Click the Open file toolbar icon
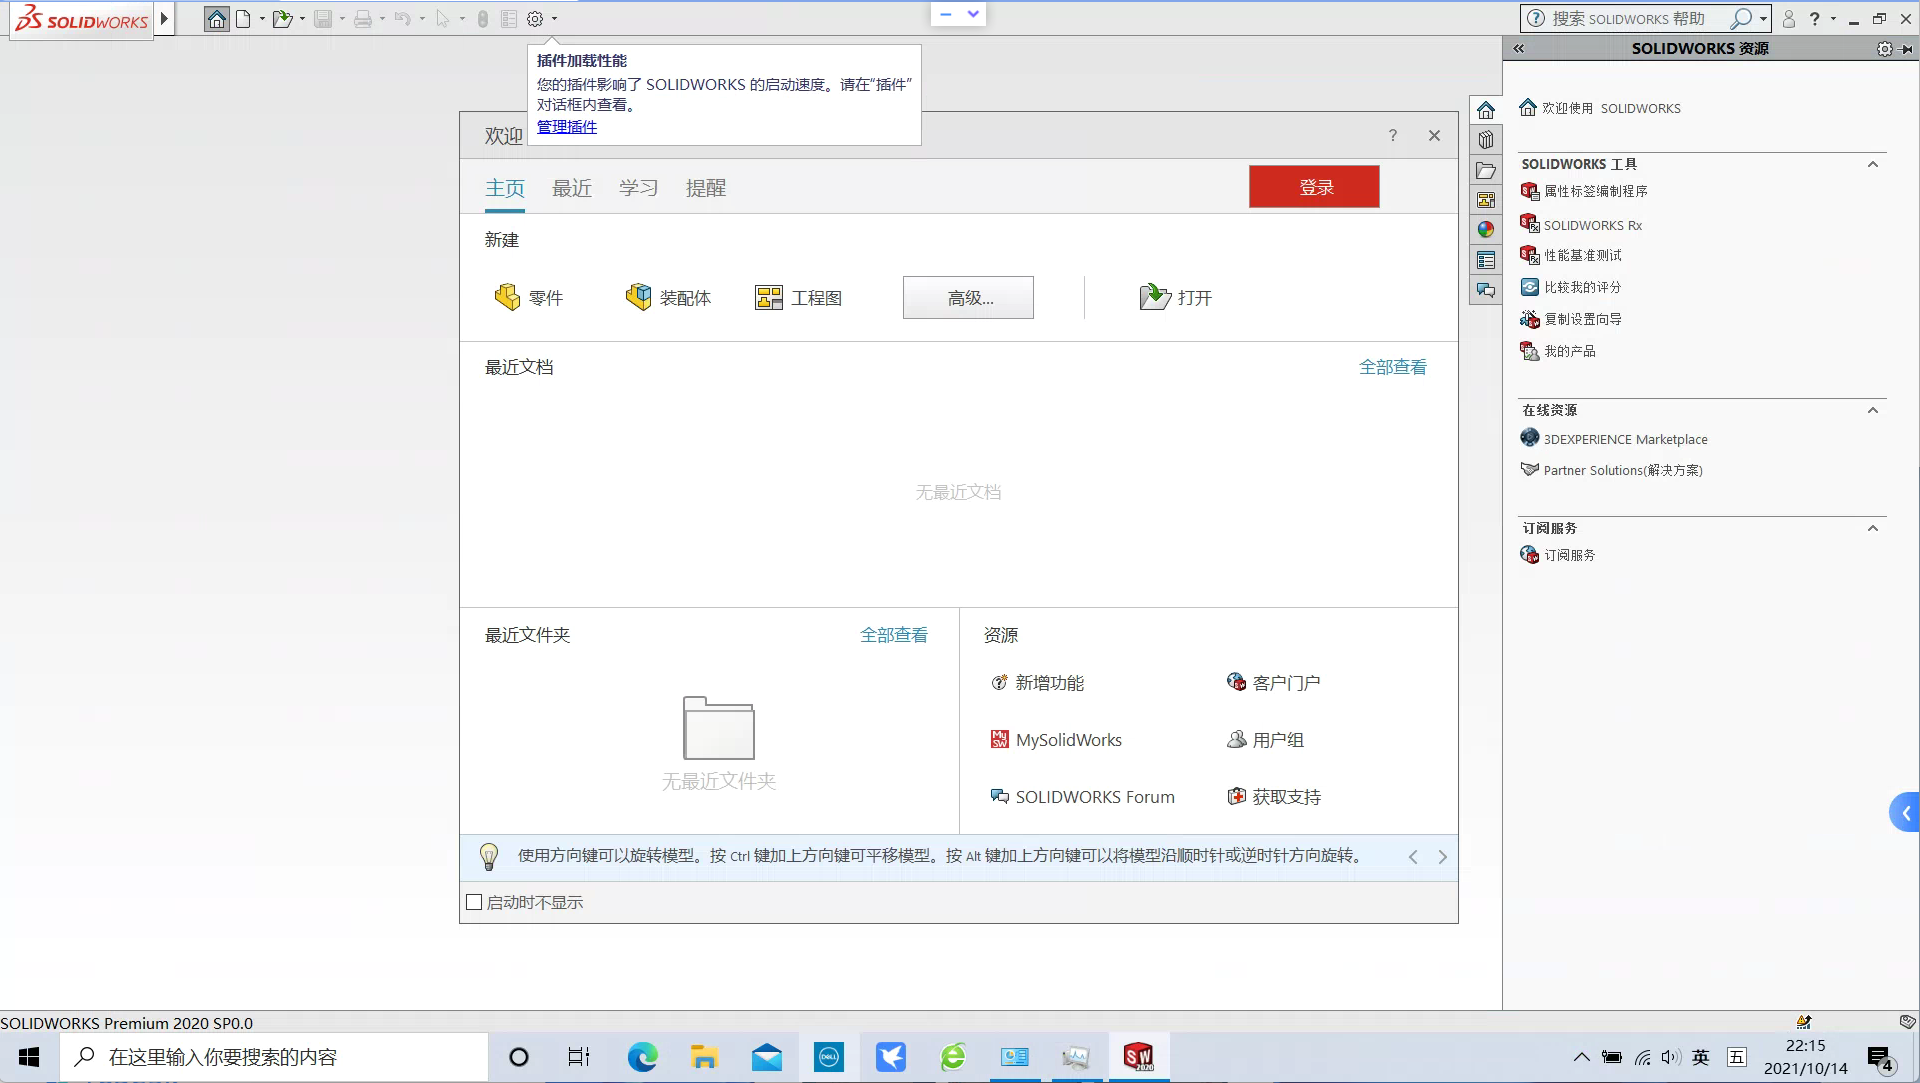The width and height of the screenshot is (1920, 1083). [283, 19]
